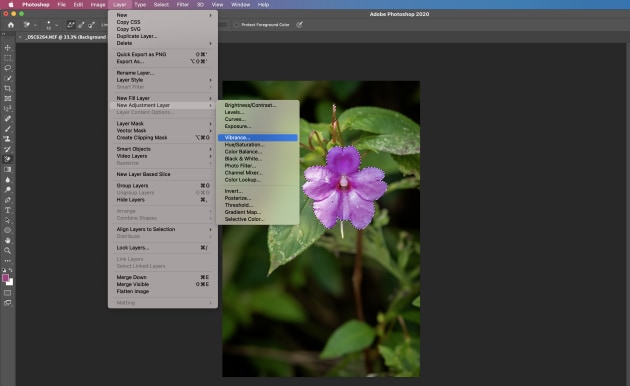Viewport: 630px width, 386px height.
Task: Expand the New submenu arrow
Action: [210, 15]
